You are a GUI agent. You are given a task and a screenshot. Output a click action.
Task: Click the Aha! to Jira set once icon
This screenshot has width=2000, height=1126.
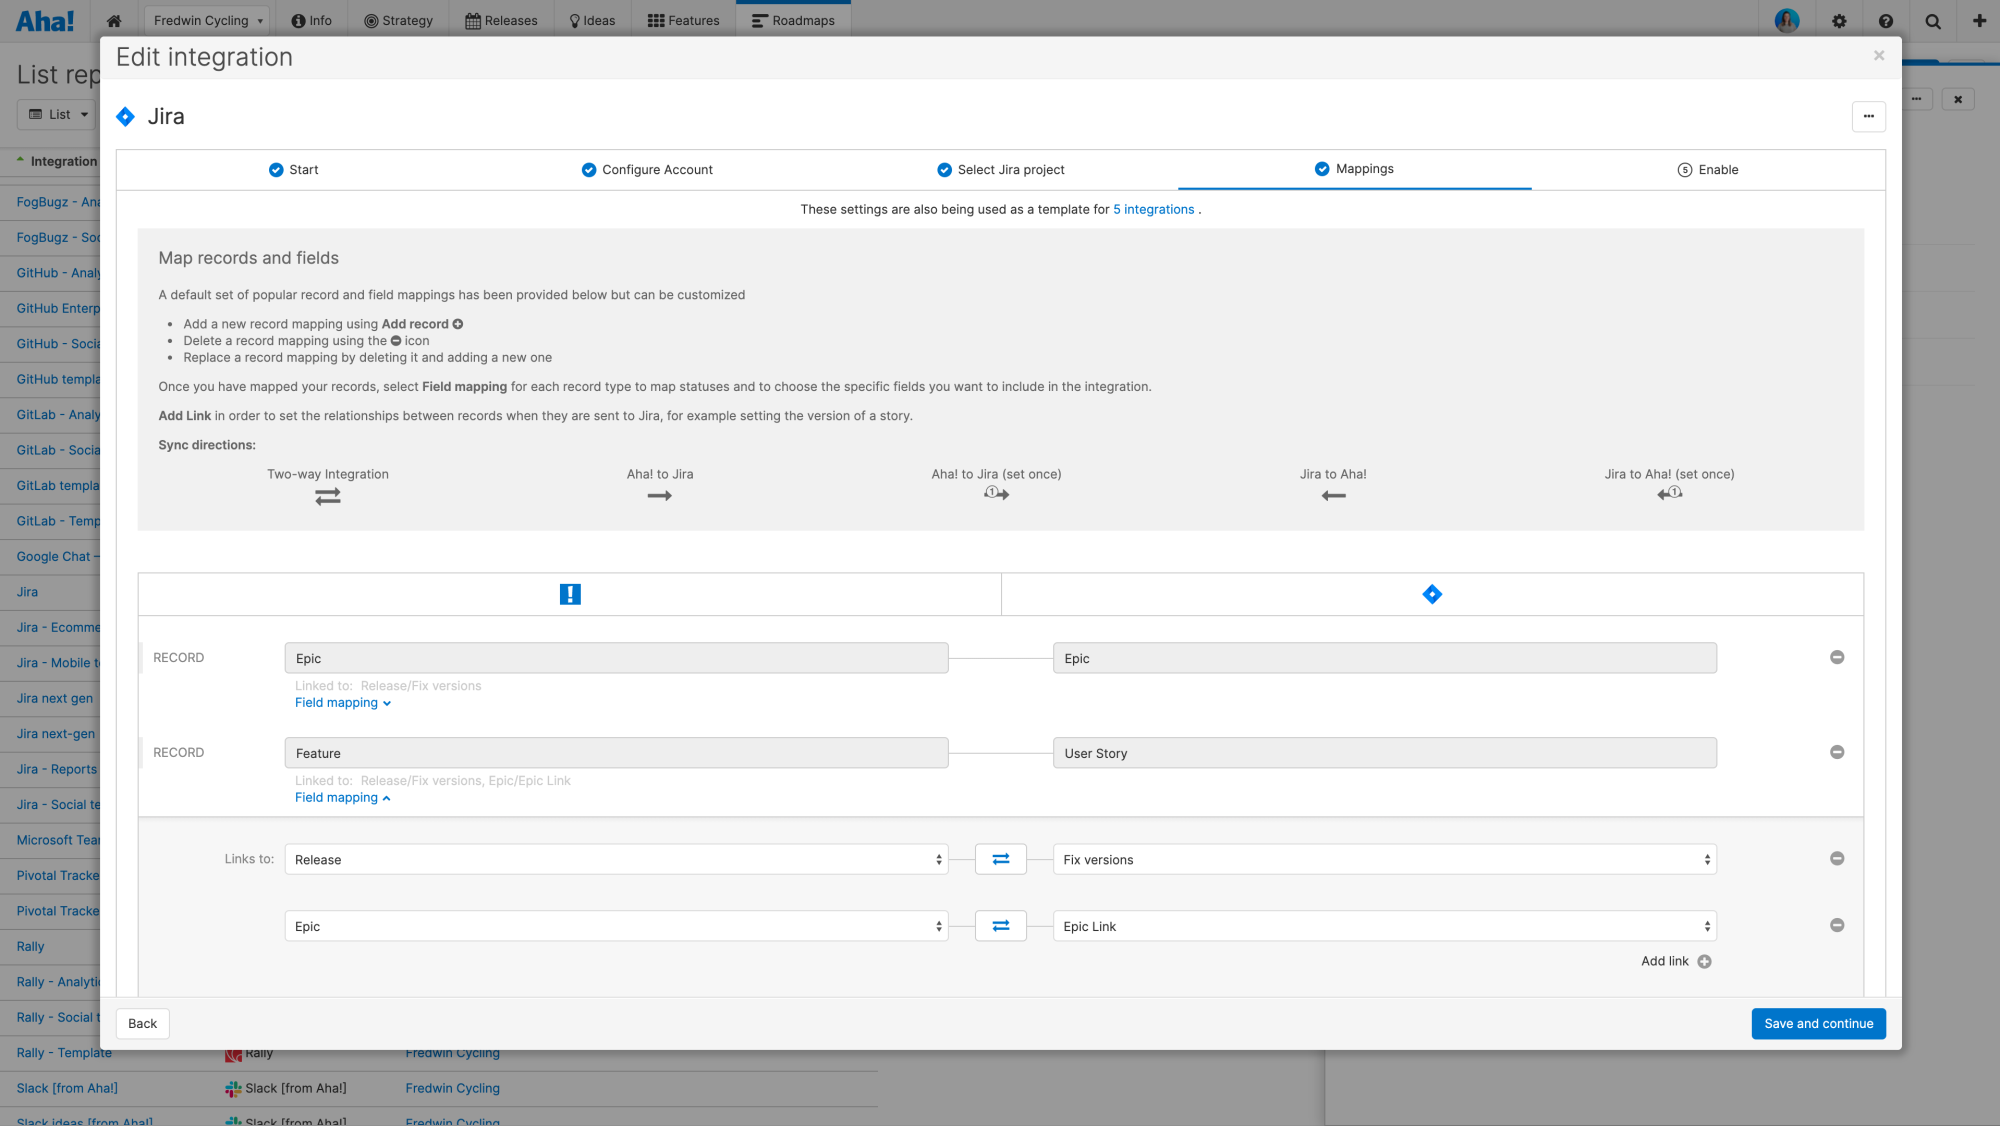[996, 494]
